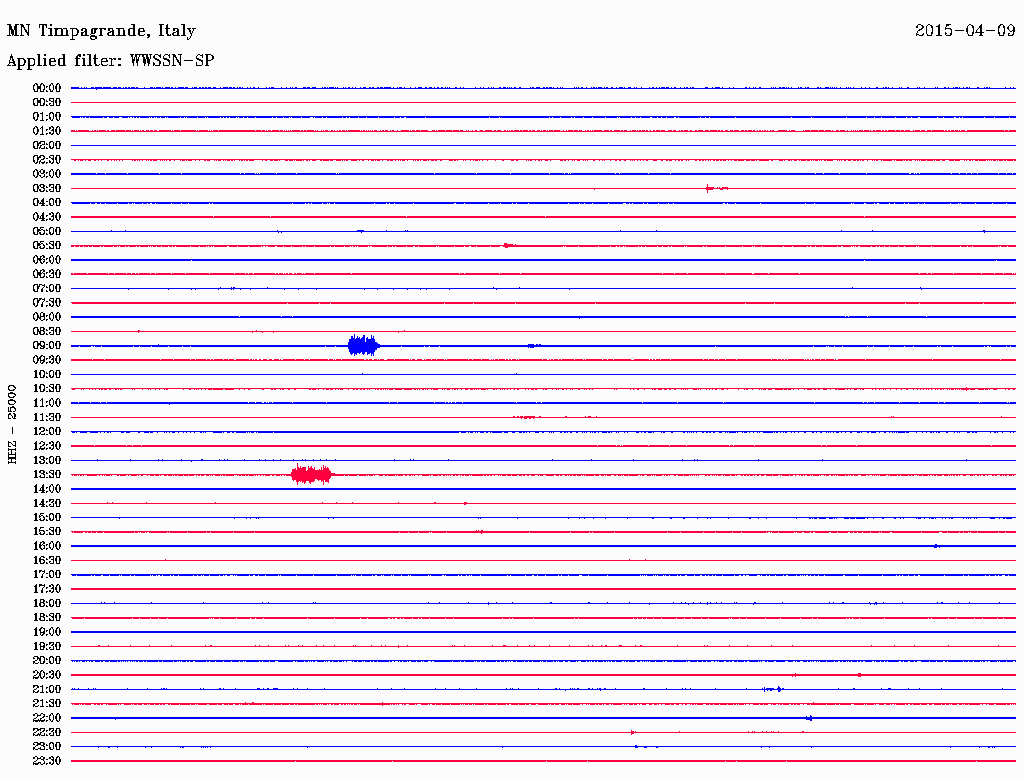
Task: Select the 19:00 time label
Action: click(x=46, y=632)
